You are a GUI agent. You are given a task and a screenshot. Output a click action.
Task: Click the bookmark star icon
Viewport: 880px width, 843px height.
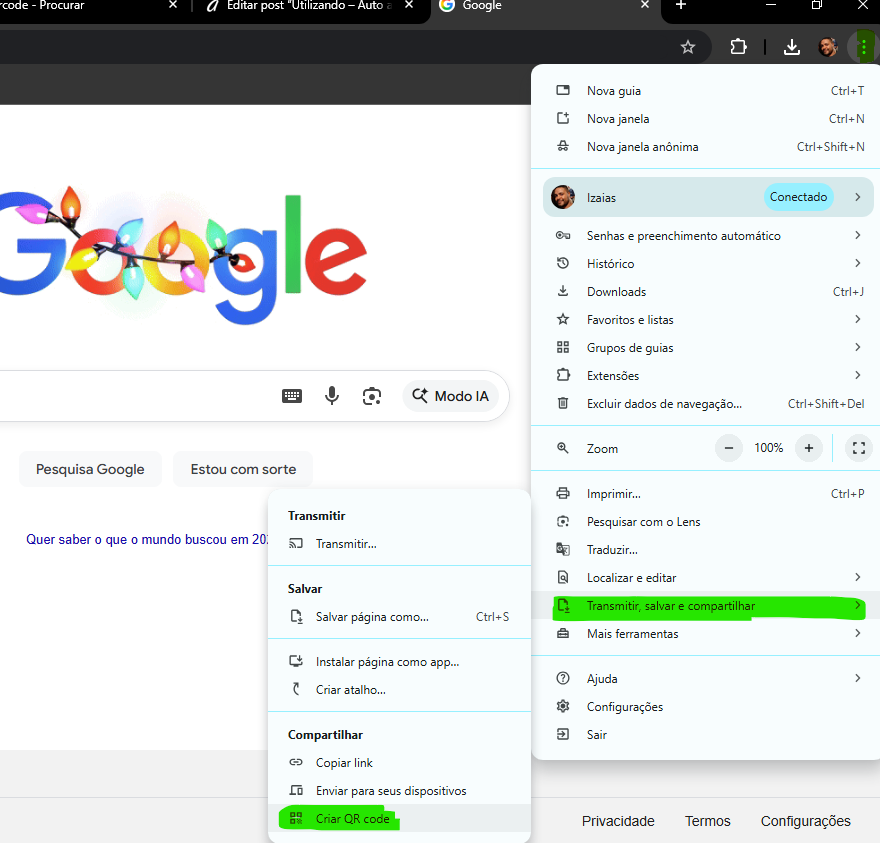688,47
